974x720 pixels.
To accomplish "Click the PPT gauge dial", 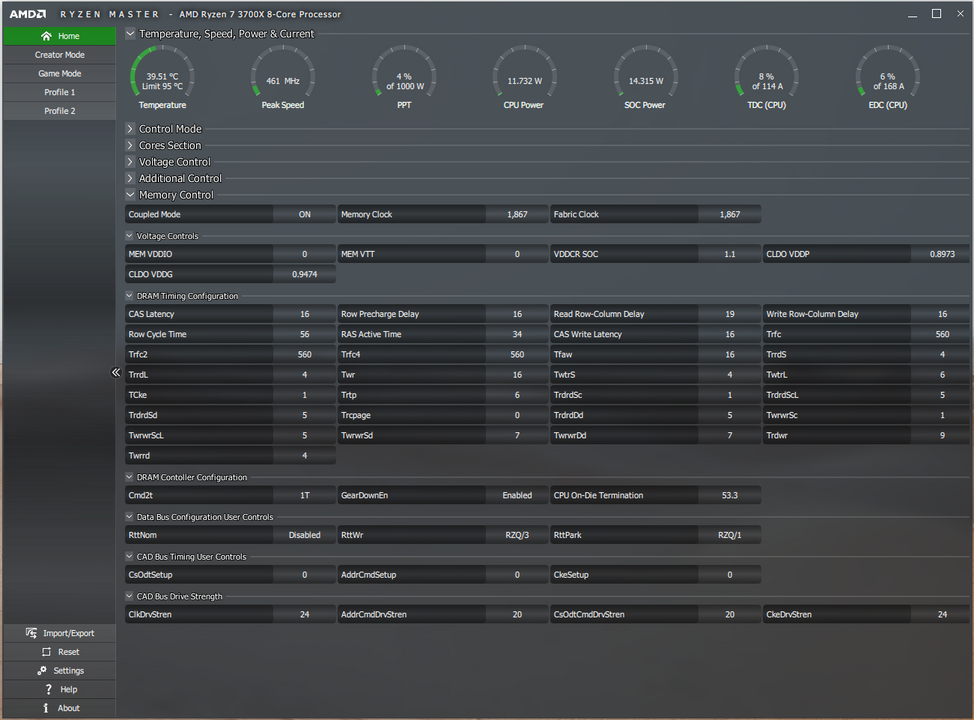I will 404,72.
